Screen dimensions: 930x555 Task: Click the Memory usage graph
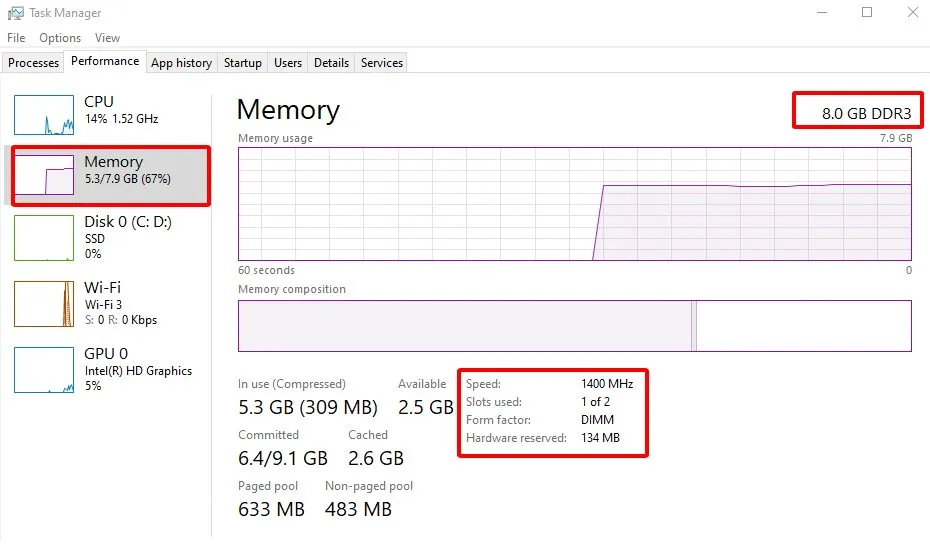pyautogui.click(x=574, y=204)
